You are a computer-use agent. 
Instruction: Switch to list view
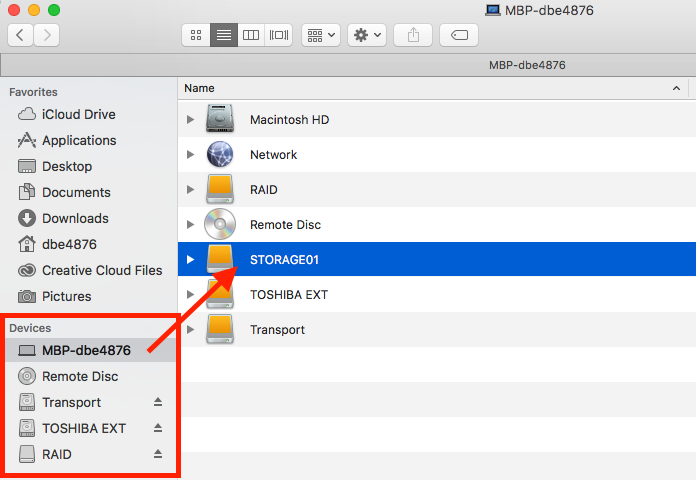(224, 35)
